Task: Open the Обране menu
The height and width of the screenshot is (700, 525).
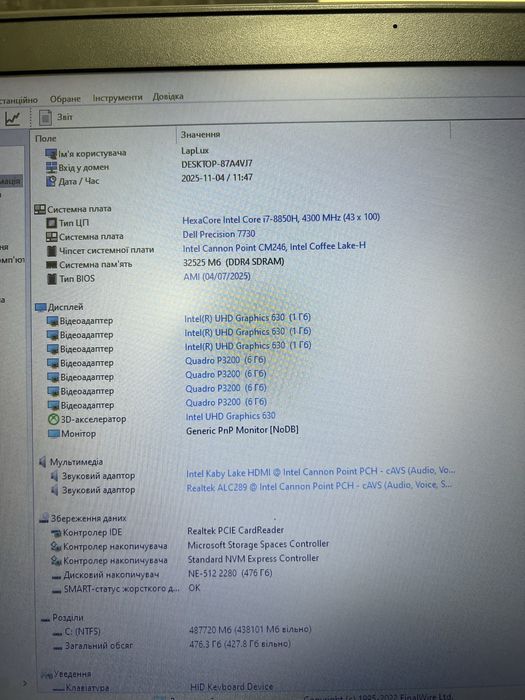Action: (x=65, y=99)
